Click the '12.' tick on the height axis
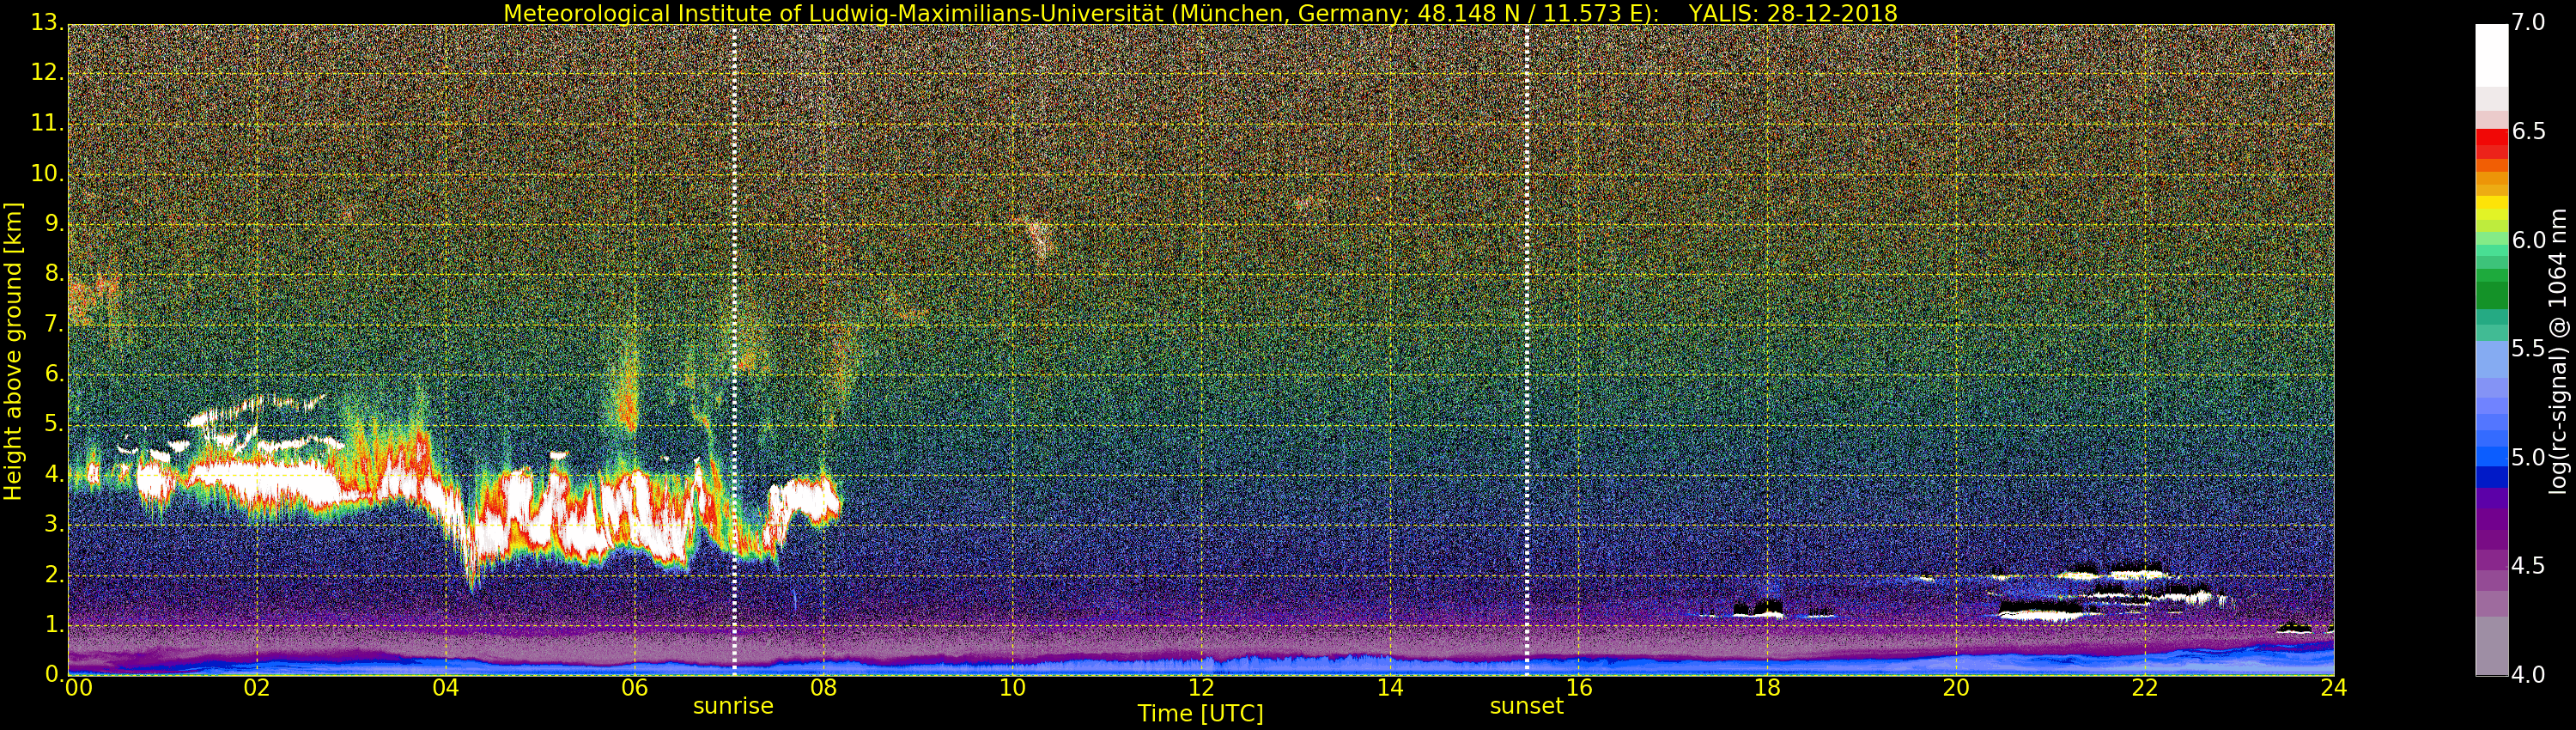 coord(47,73)
